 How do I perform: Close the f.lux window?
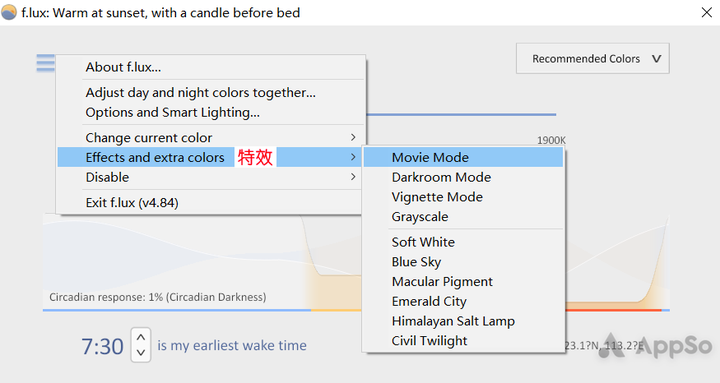707,12
